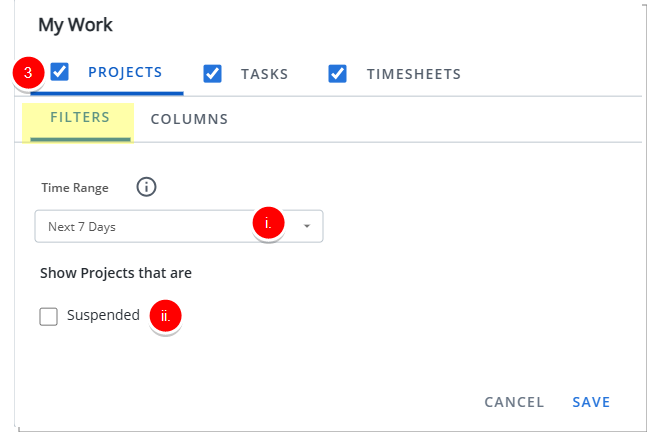The image size is (647, 432).
Task: Click the info icon beside Time Range
Action: tap(147, 187)
